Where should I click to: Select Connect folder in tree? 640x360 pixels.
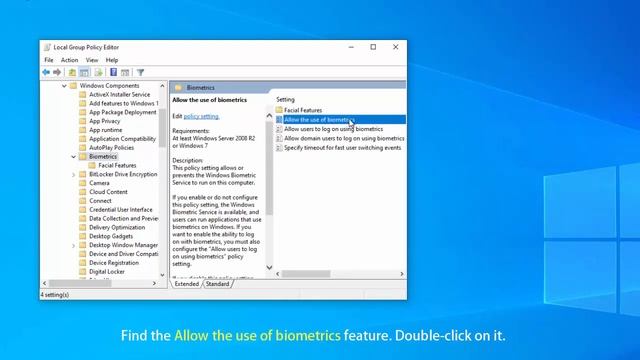point(100,201)
